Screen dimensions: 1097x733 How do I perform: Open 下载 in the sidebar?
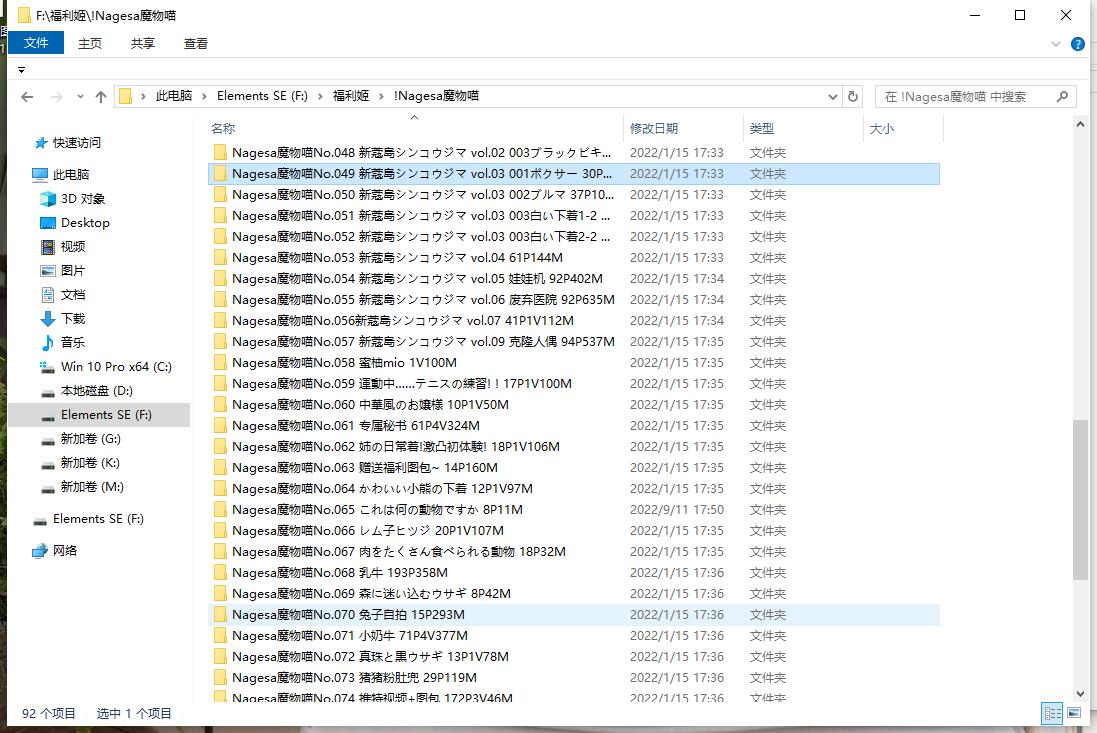click(63, 318)
